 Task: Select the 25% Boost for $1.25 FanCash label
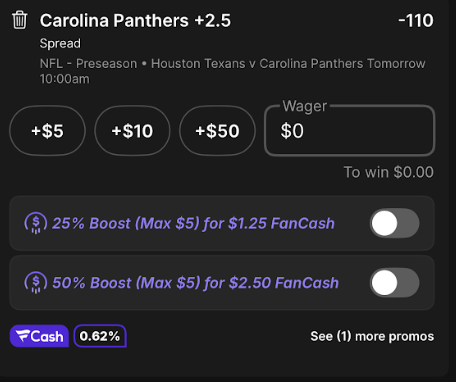[x=193, y=223]
